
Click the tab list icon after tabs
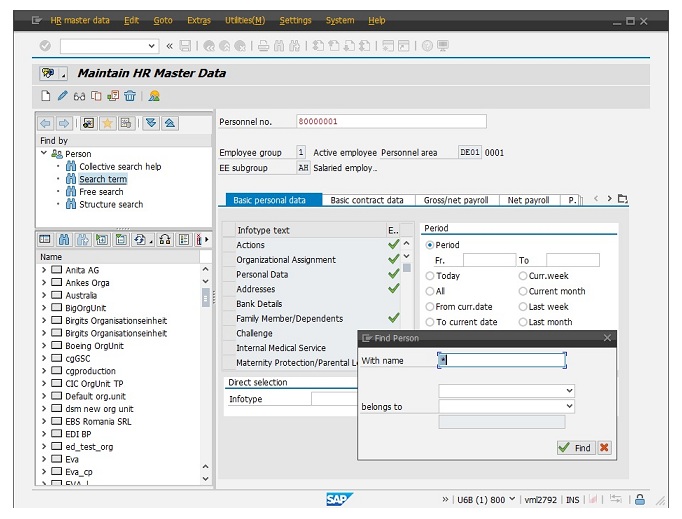pyautogui.click(x=623, y=199)
